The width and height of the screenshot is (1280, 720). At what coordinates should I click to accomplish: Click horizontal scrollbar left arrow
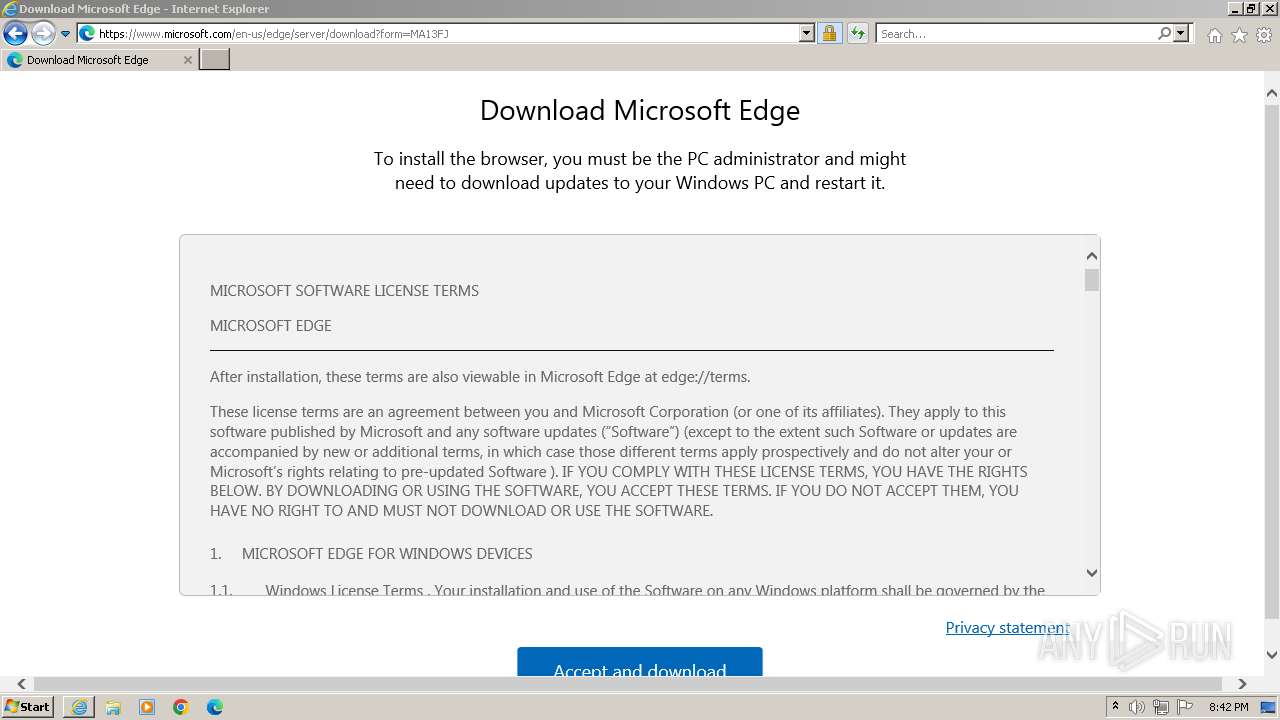pyautogui.click(x=22, y=684)
